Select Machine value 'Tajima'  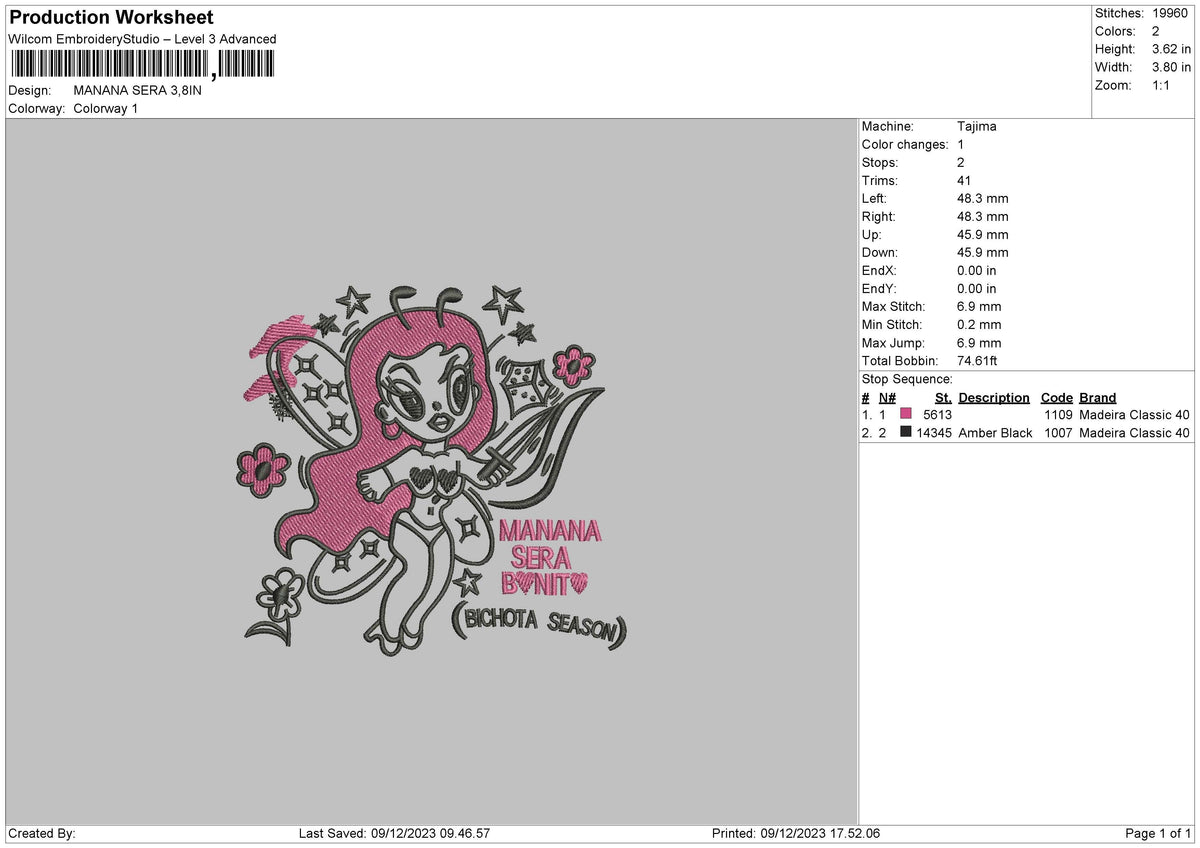(x=977, y=126)
